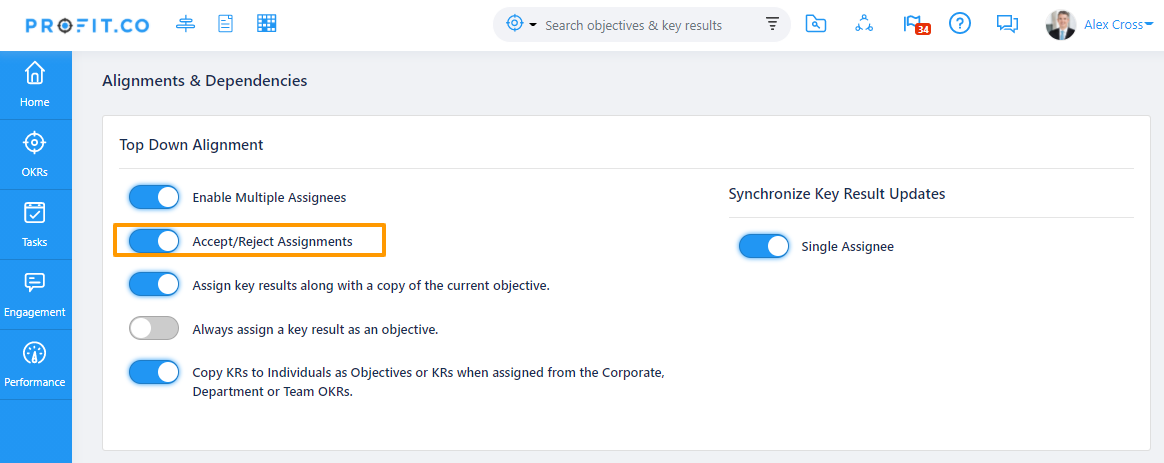Click the Search objectives & key results field
The width and height of the screenshot is (1164, 463).
pos(633,25)
